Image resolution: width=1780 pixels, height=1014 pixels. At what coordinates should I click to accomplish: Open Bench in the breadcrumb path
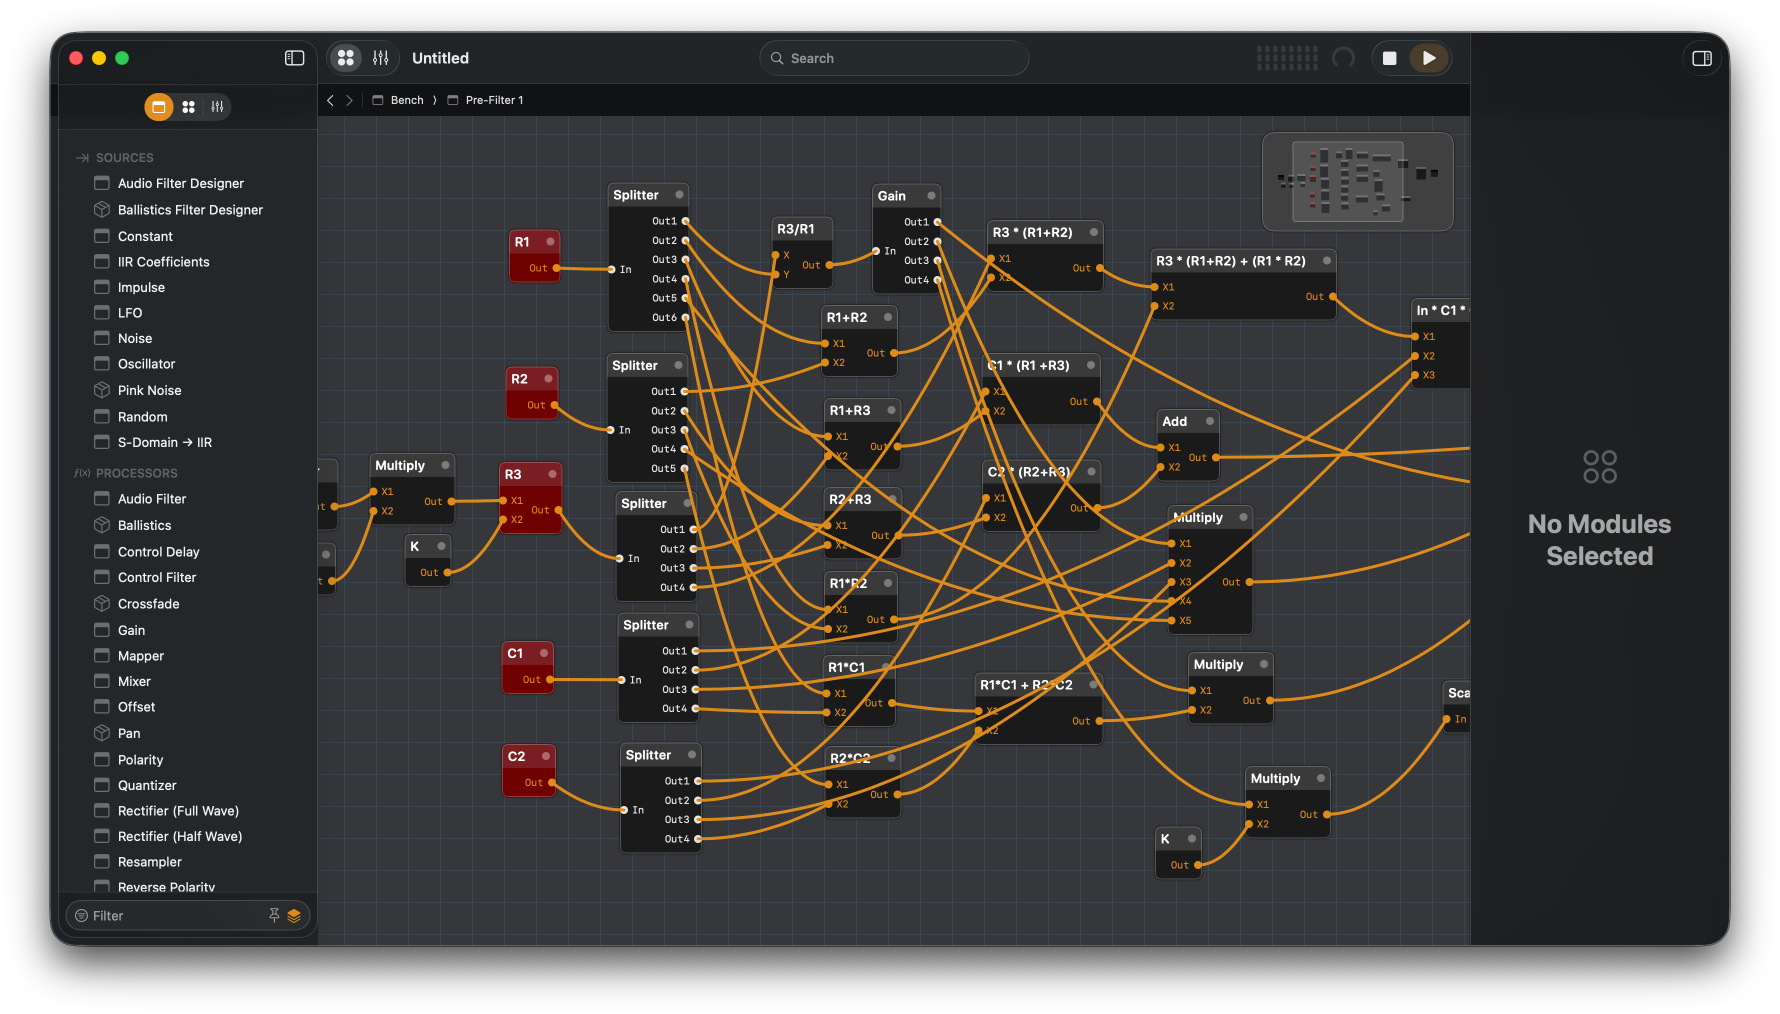(x=406, y=100)
